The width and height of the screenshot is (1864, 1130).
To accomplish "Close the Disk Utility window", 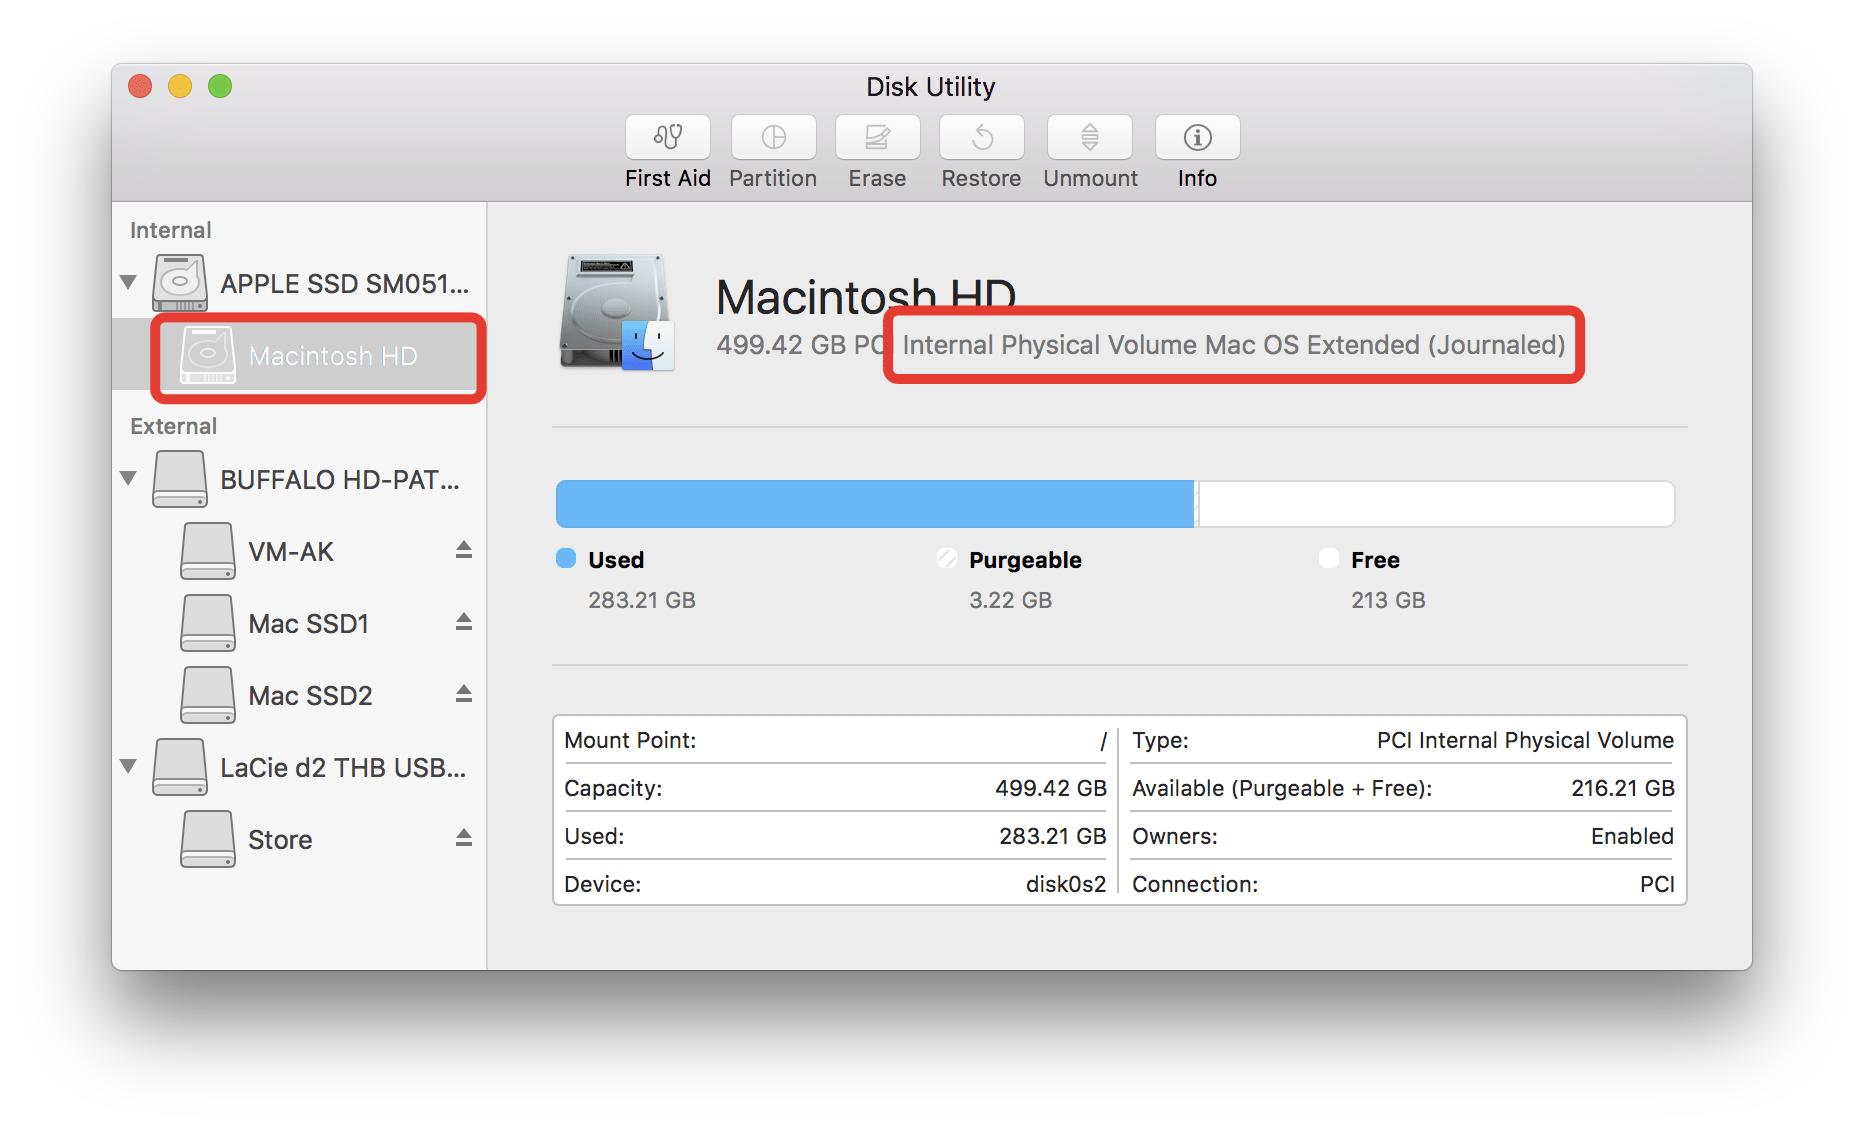I will pos(140,86).
